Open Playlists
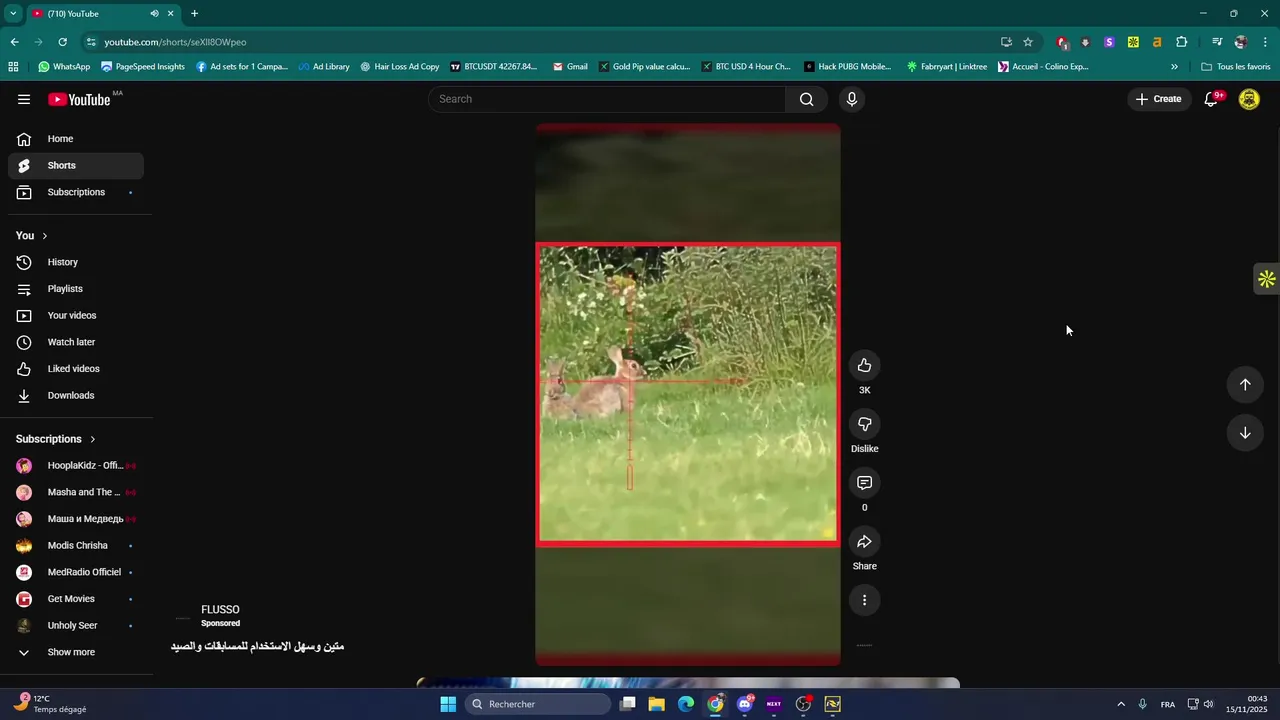 point(76,289)
